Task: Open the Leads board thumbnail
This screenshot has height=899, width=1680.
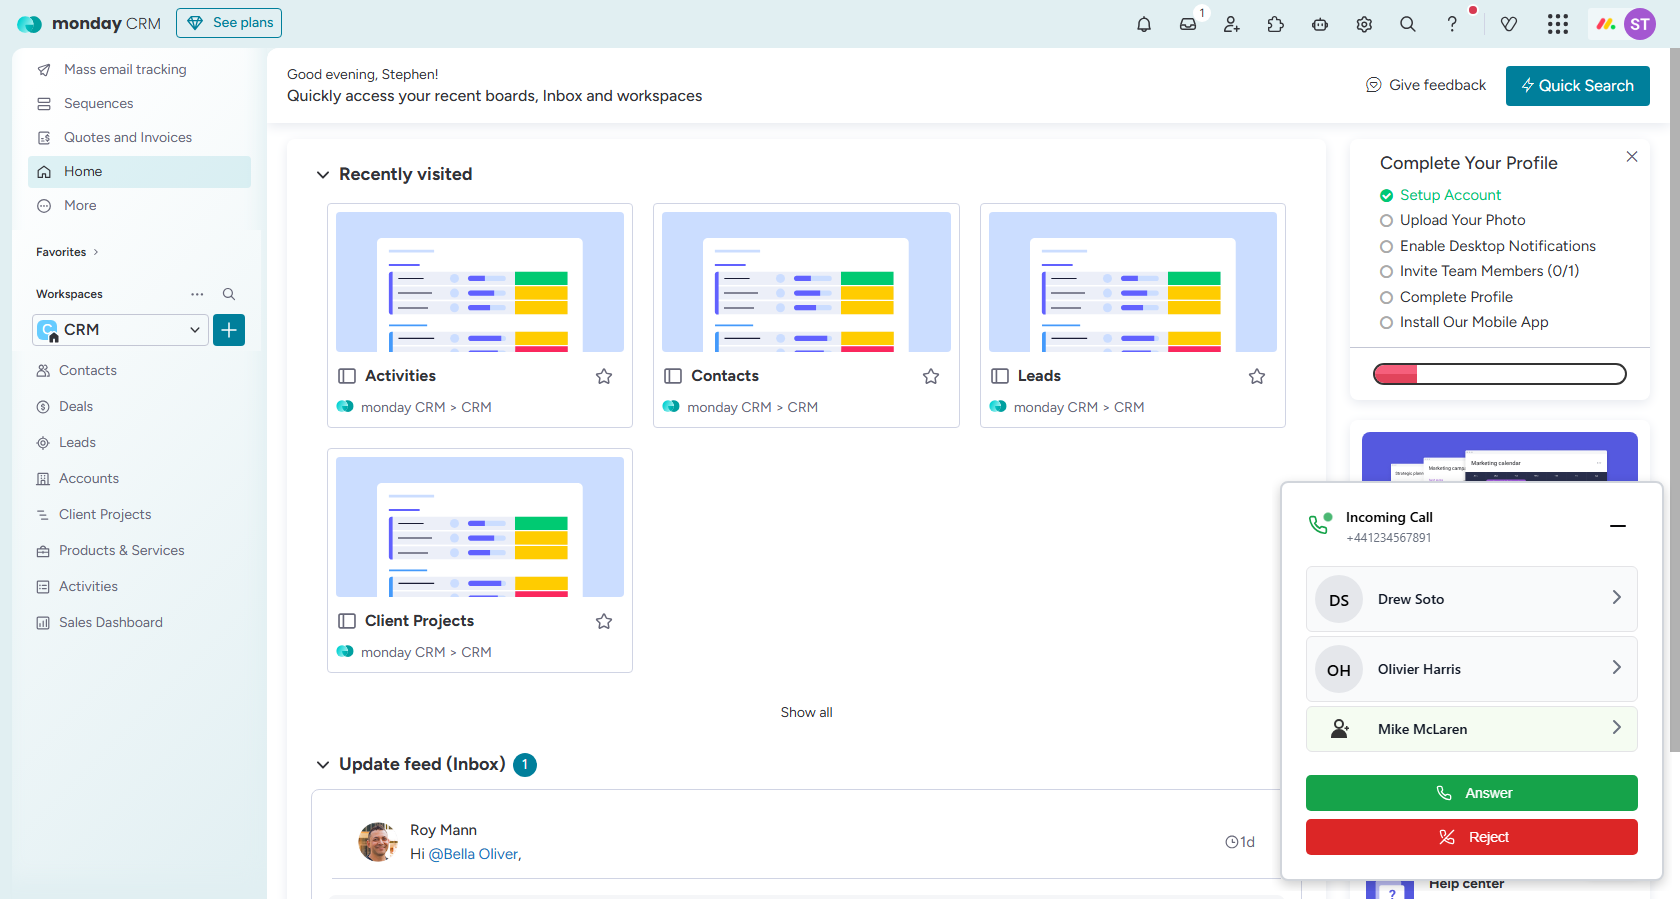Action: tap(1132, 282)
